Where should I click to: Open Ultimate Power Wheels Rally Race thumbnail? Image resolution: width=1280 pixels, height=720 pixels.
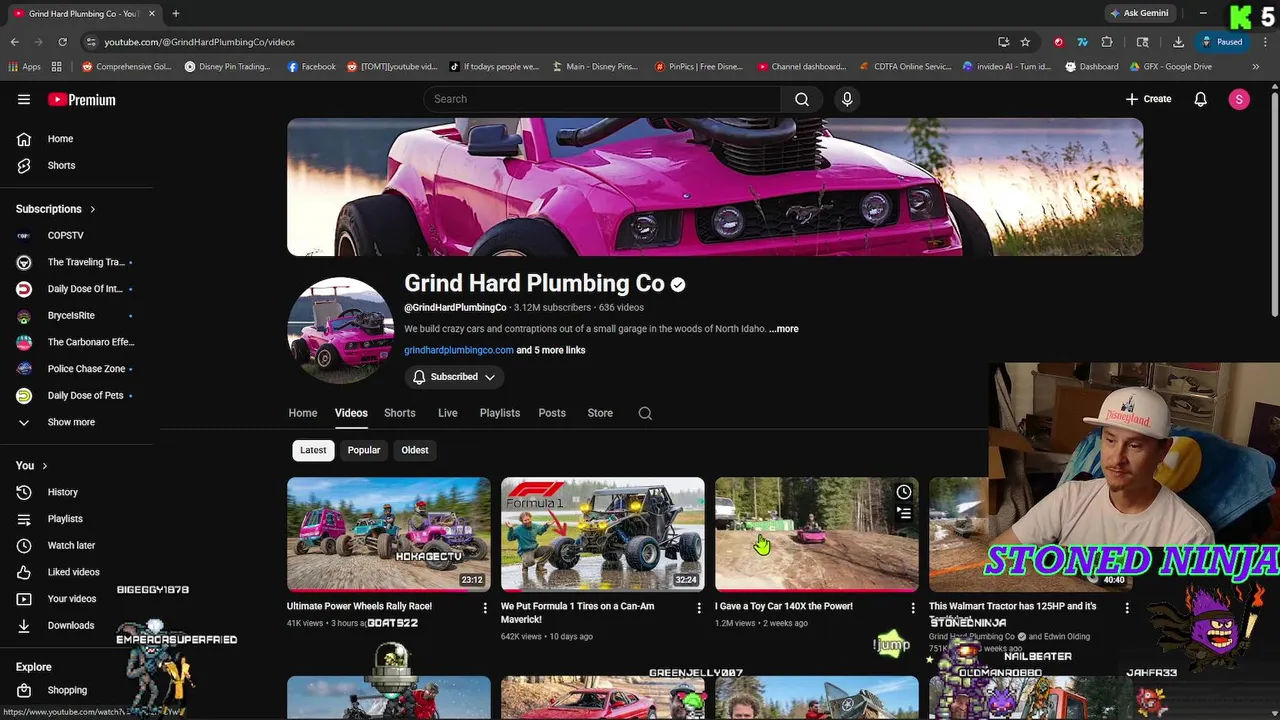(389, 534)
